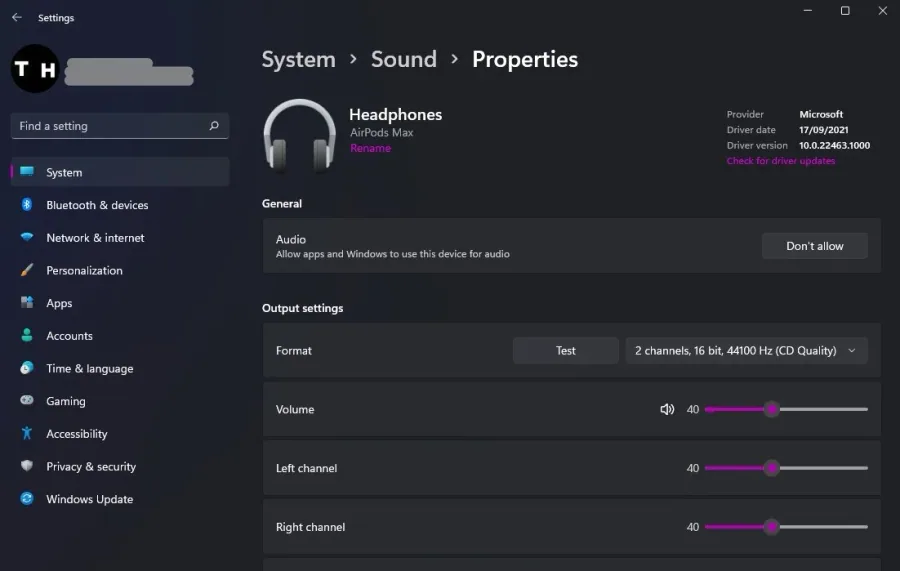Click the search magnifier icon
Viewport: 900px width, 571px height.
click(214, 125)
